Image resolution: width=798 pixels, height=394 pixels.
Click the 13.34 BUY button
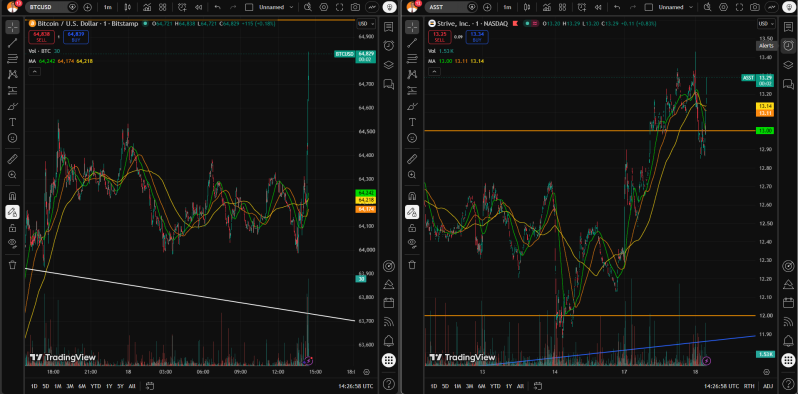point(477,37)
